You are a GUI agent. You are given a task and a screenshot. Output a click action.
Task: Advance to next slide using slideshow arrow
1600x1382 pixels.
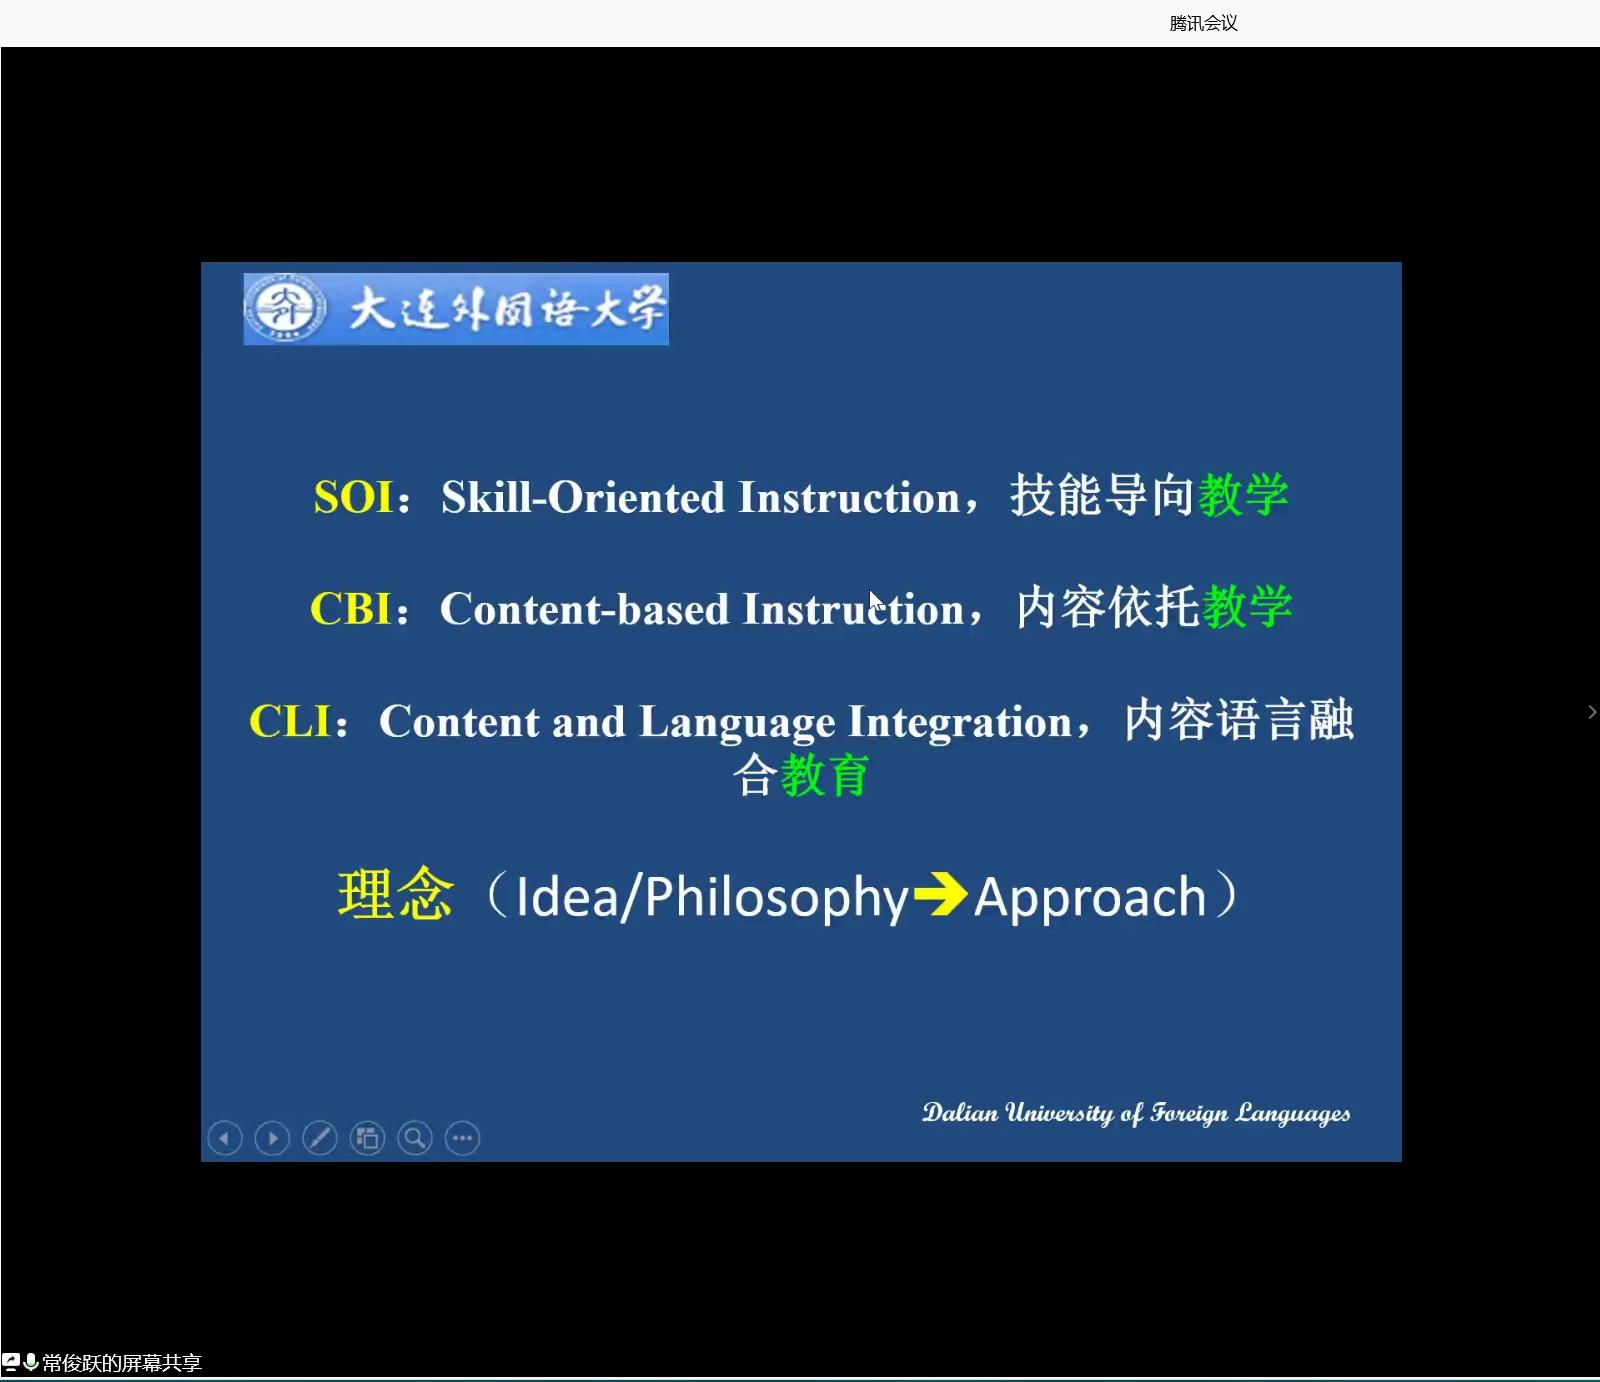point(272,1138)
